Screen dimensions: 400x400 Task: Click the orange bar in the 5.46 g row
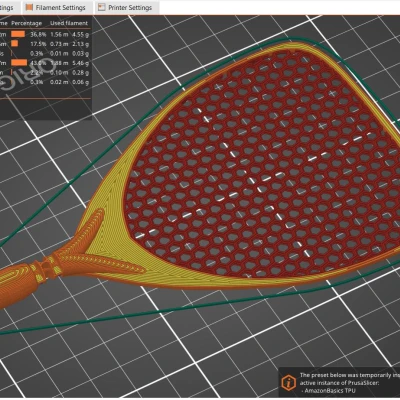[19, 63]
